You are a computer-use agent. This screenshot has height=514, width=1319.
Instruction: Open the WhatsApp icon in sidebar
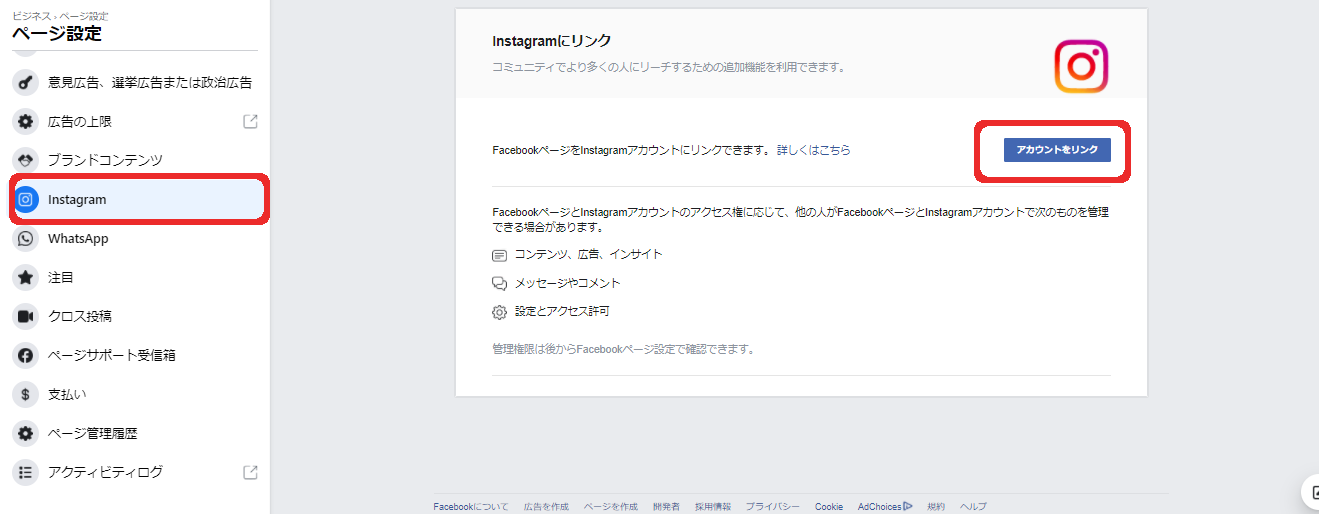pos(25,239)
